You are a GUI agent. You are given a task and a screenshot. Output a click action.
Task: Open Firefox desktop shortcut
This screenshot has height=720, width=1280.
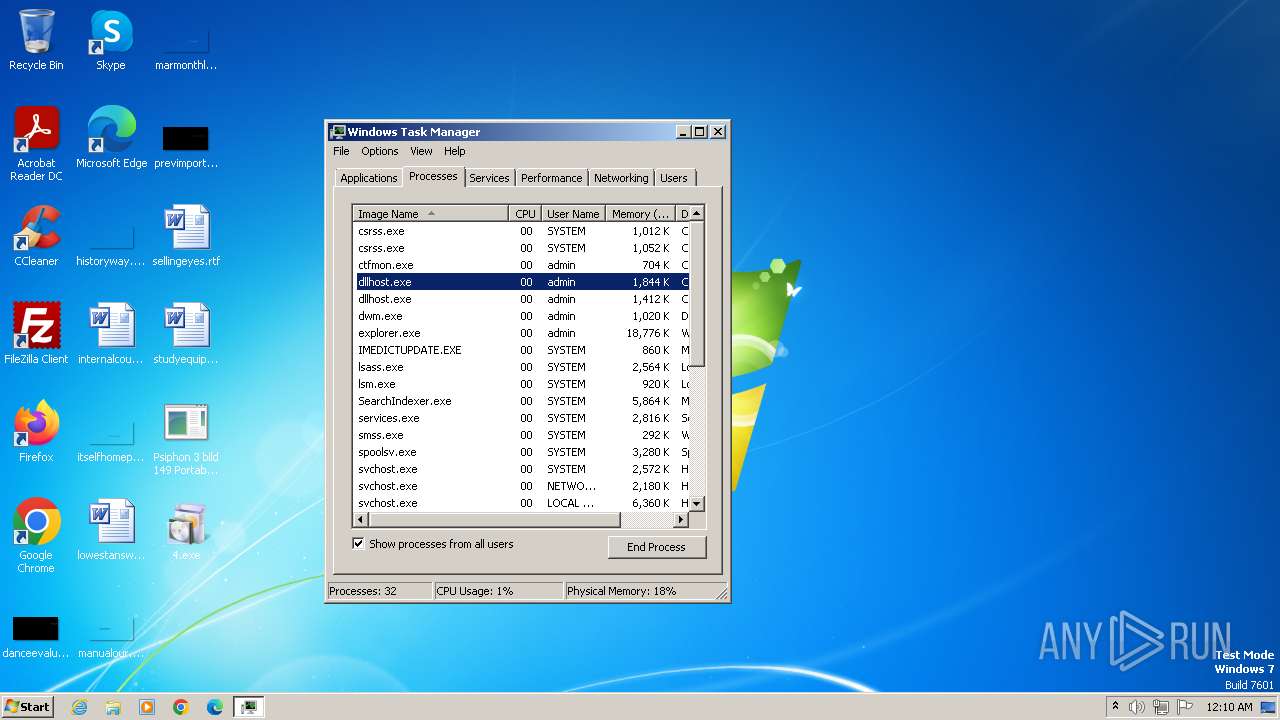(x=36, y=431)
